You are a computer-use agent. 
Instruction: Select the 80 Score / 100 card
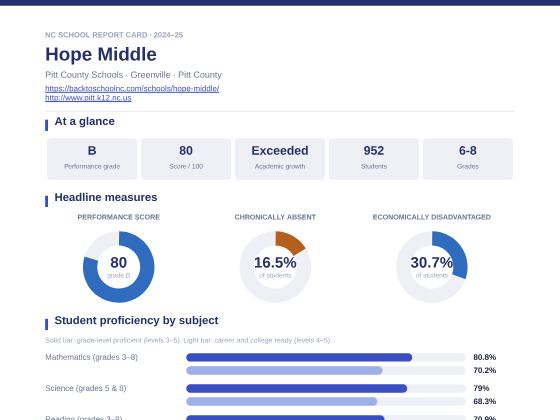coord(186,159)
